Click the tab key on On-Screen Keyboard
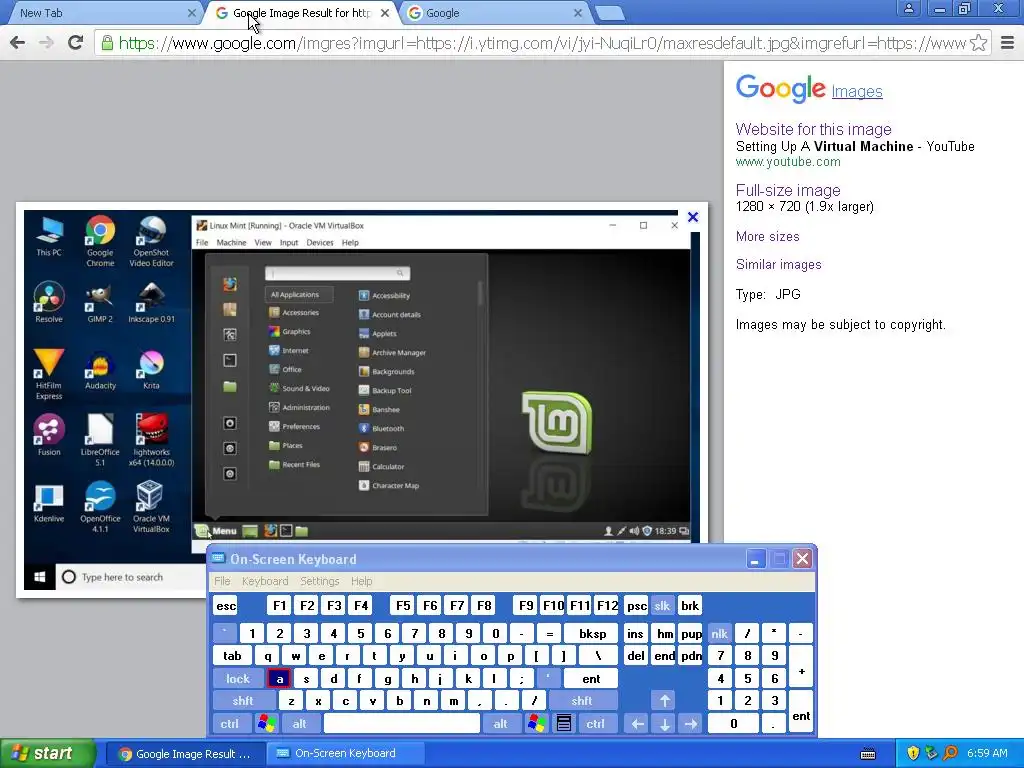The height and width of the screenshot is (768, 1024). [232, 656]
